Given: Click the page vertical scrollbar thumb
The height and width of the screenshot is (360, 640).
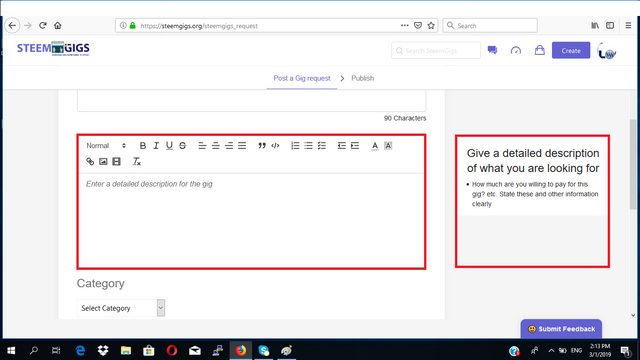Looking at the screenshot, I should pyautogui.click(x=633, y=165).
